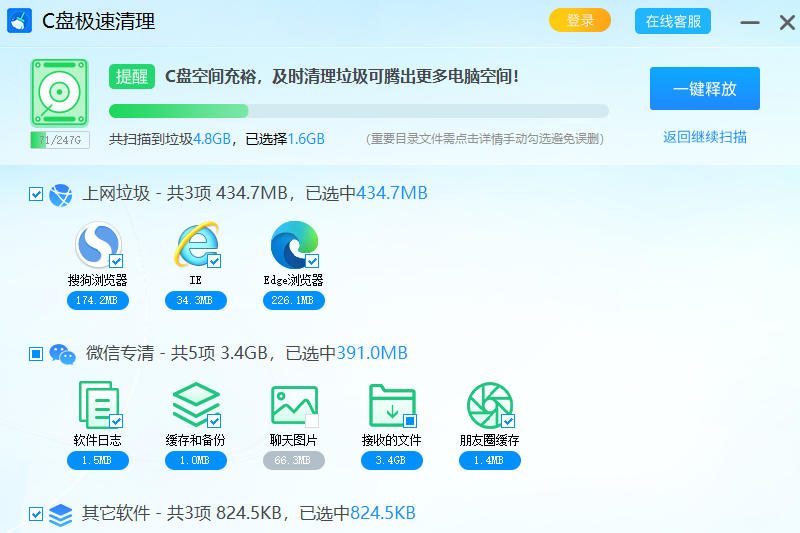The width and height of the screenshot is (800, 533).
Task: Click the 聊天图片 chat images icon
Action: point(294,405)
